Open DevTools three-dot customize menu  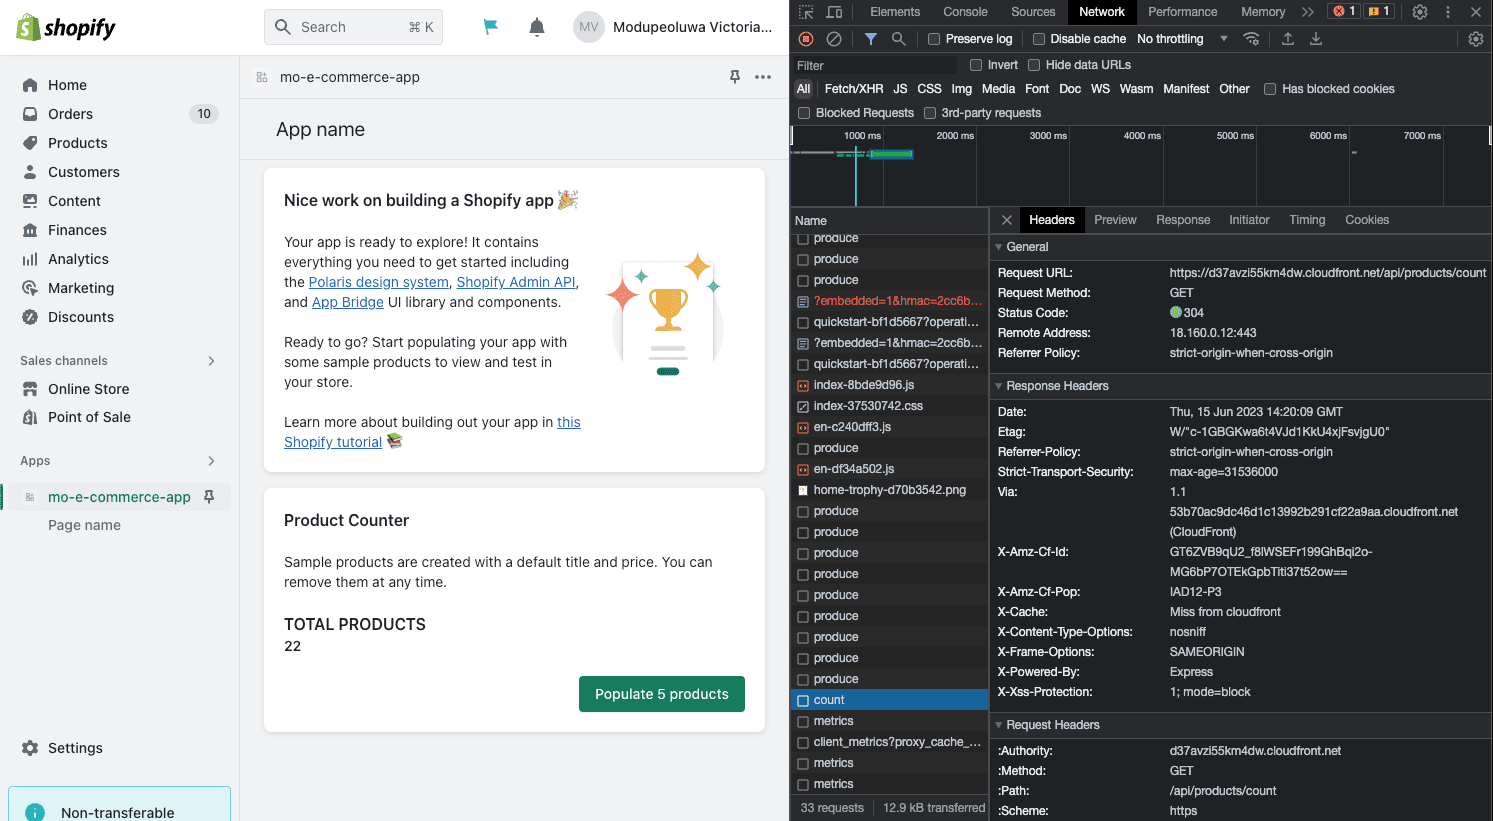pyautogui.click(x=1448, y=12)
